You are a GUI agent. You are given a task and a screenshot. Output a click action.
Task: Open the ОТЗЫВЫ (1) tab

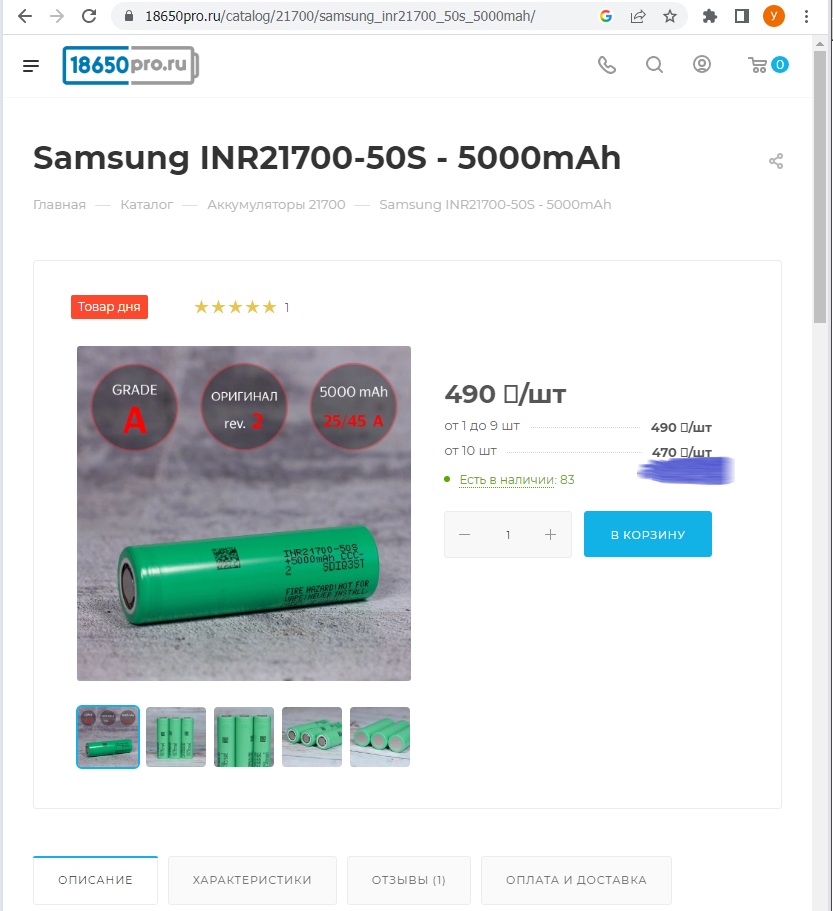[408, 880]
